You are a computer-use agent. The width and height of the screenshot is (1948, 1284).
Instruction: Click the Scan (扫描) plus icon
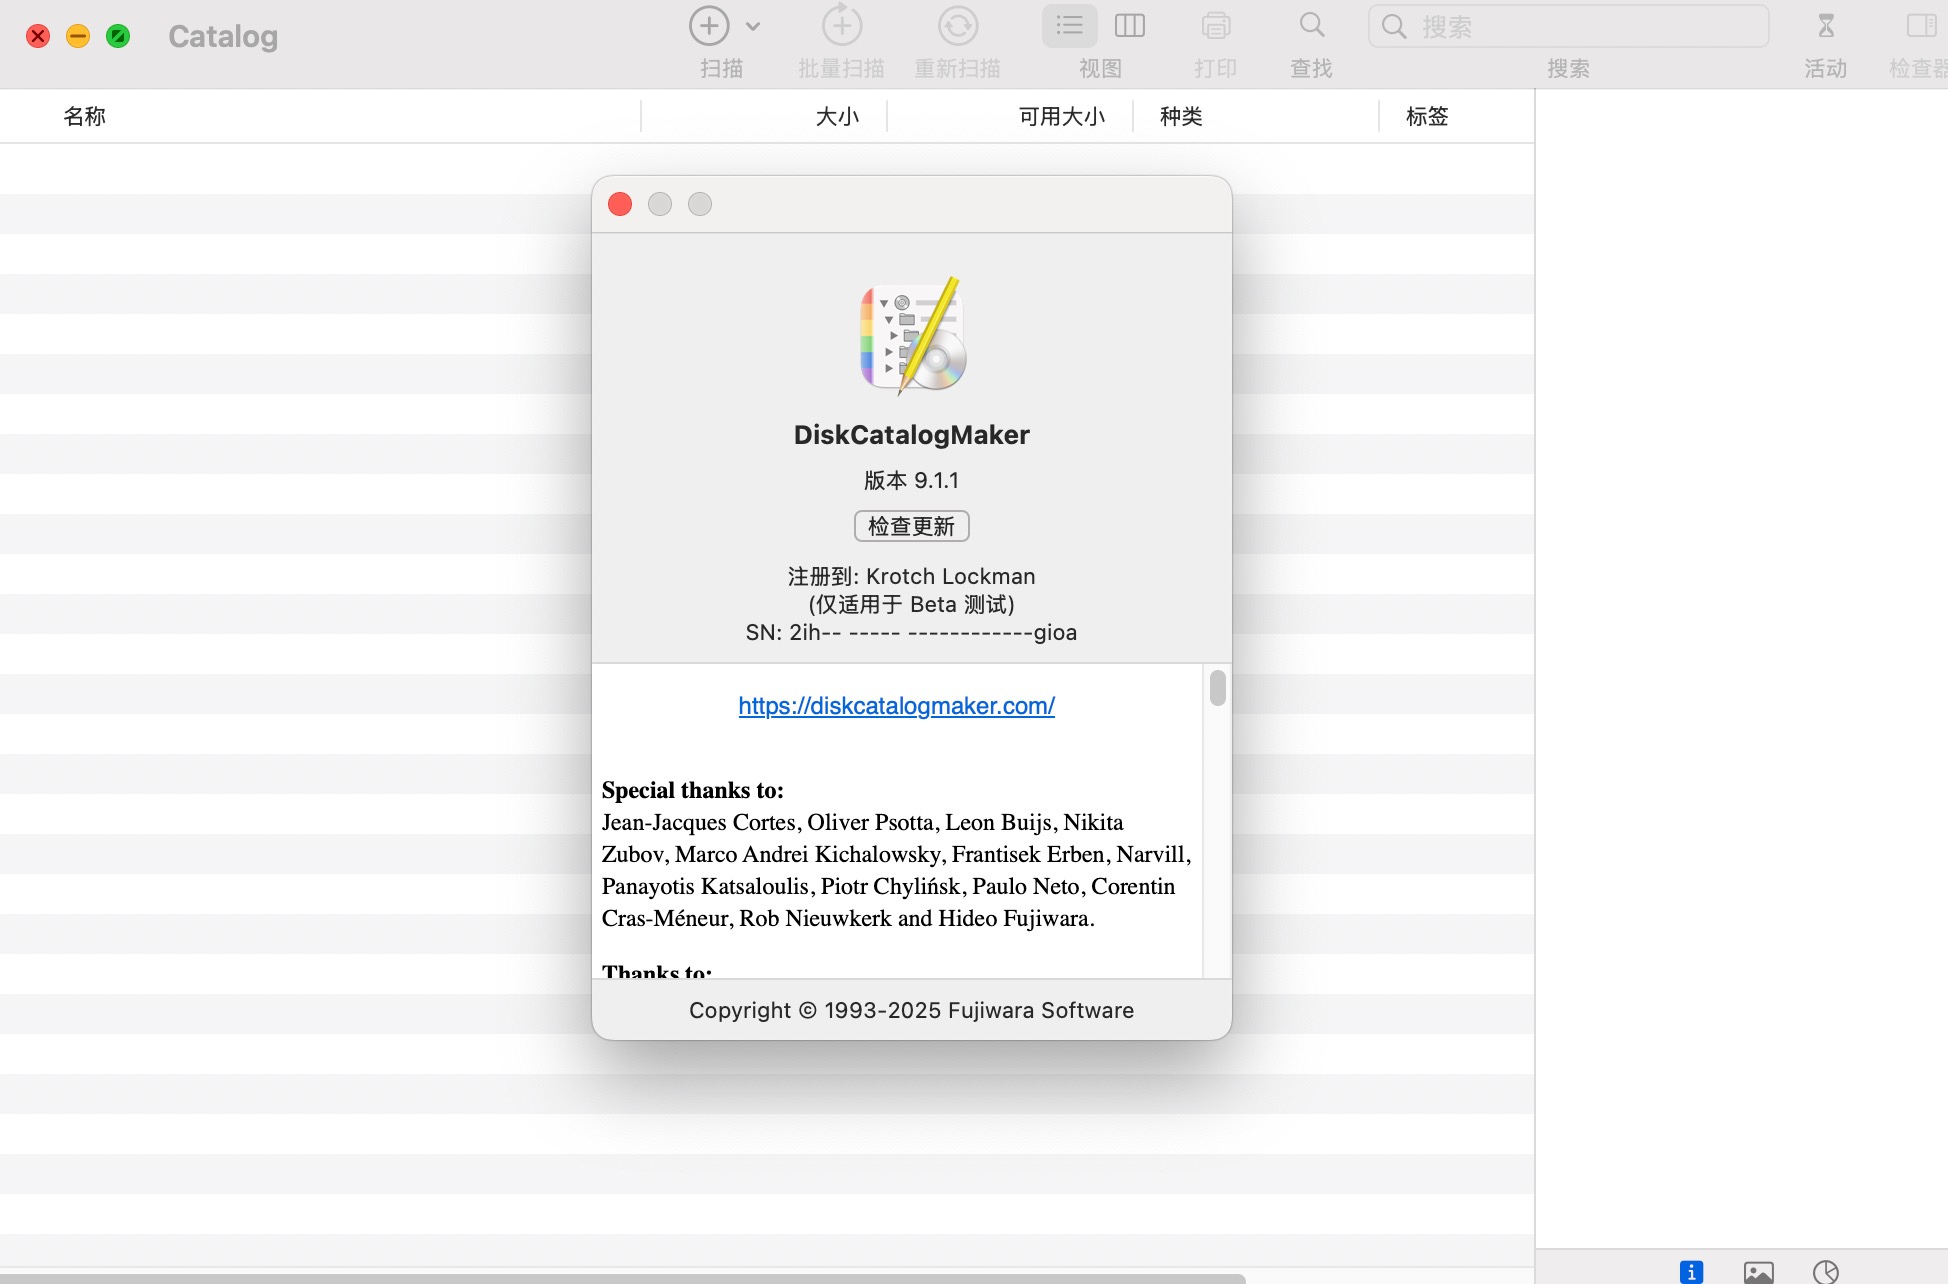coord(709,26)
